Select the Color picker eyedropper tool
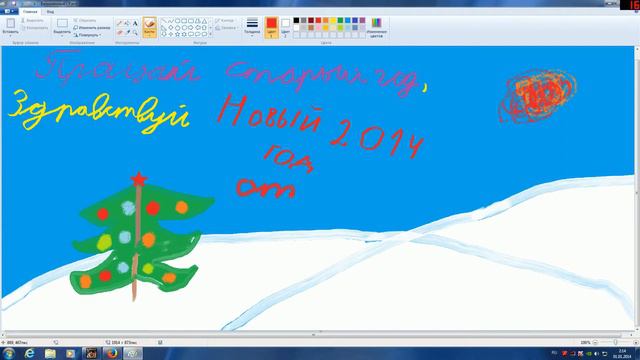Screen dimensions: 640x360 click(x=127, y=32)
